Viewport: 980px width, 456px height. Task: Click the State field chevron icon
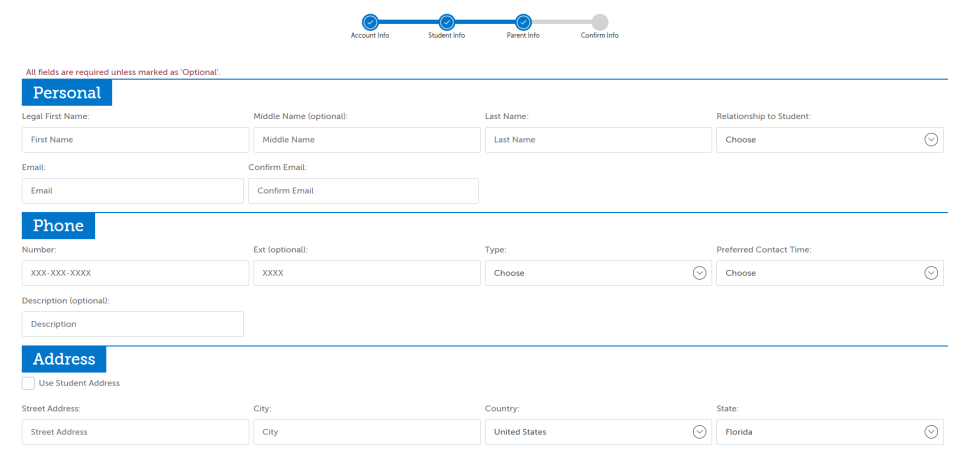coord(931,432)
